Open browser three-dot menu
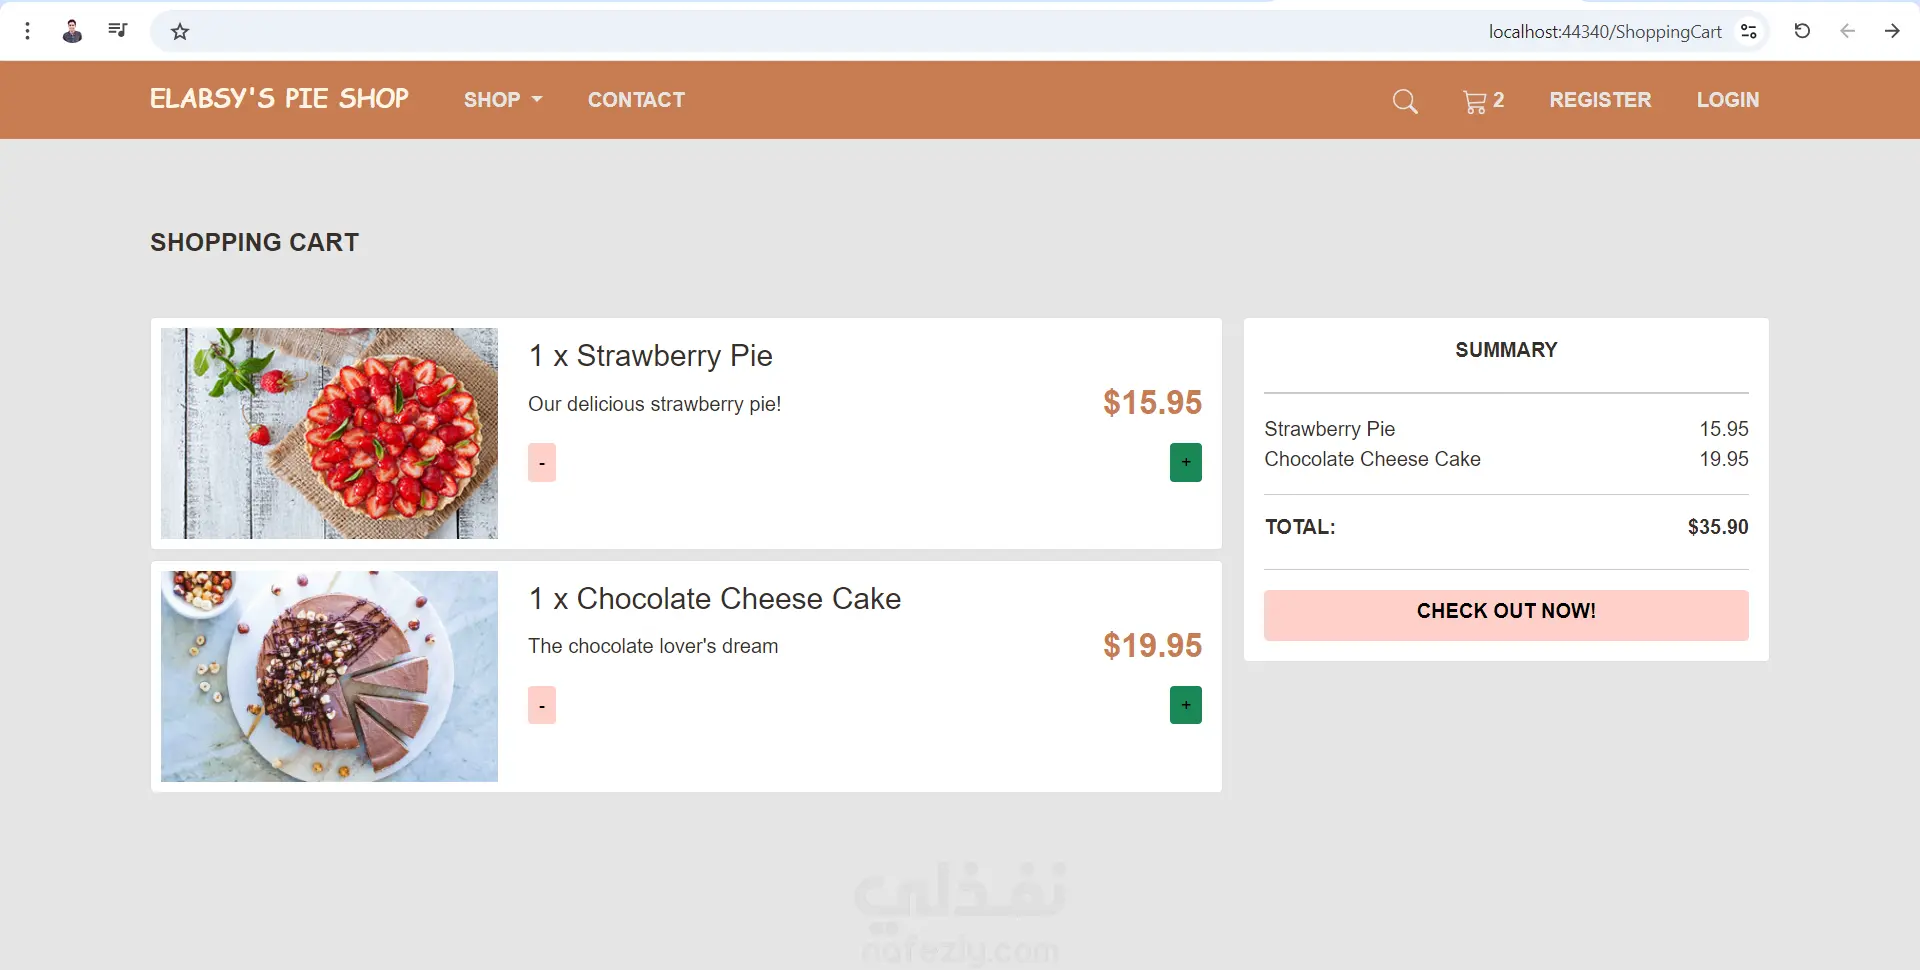 click(28, 32)
